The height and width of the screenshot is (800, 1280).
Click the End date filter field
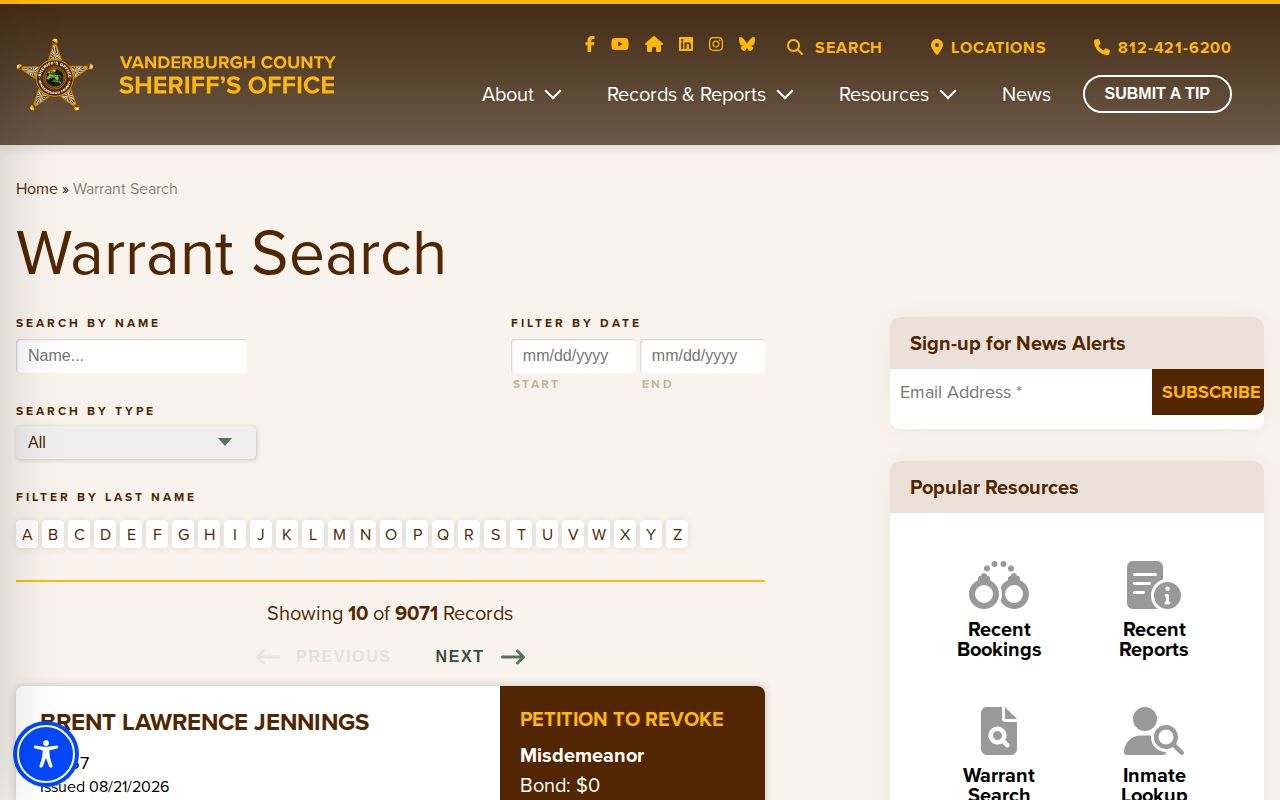(703, 356)
